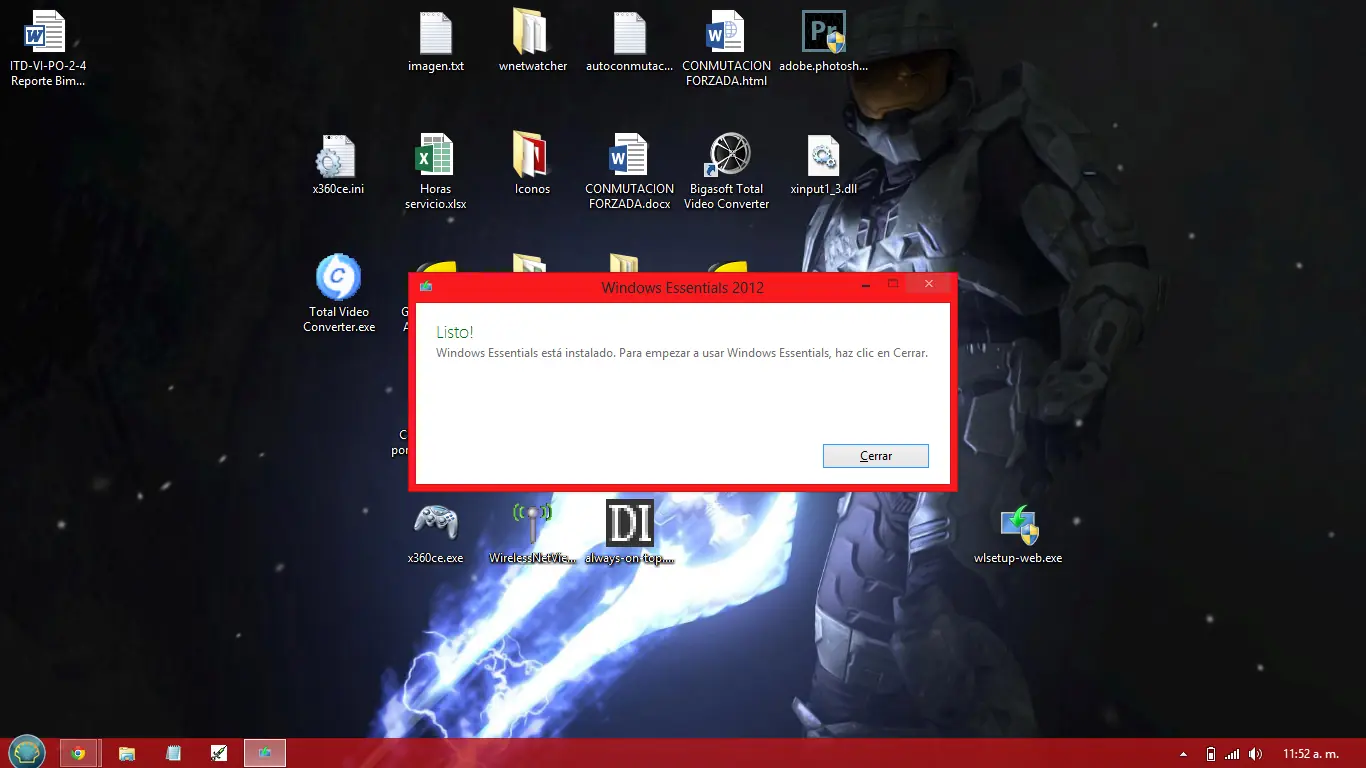This screenshot has width=1366, height=768.
Task: Open Chrome from the taskbar
Action: click(78, 753)
